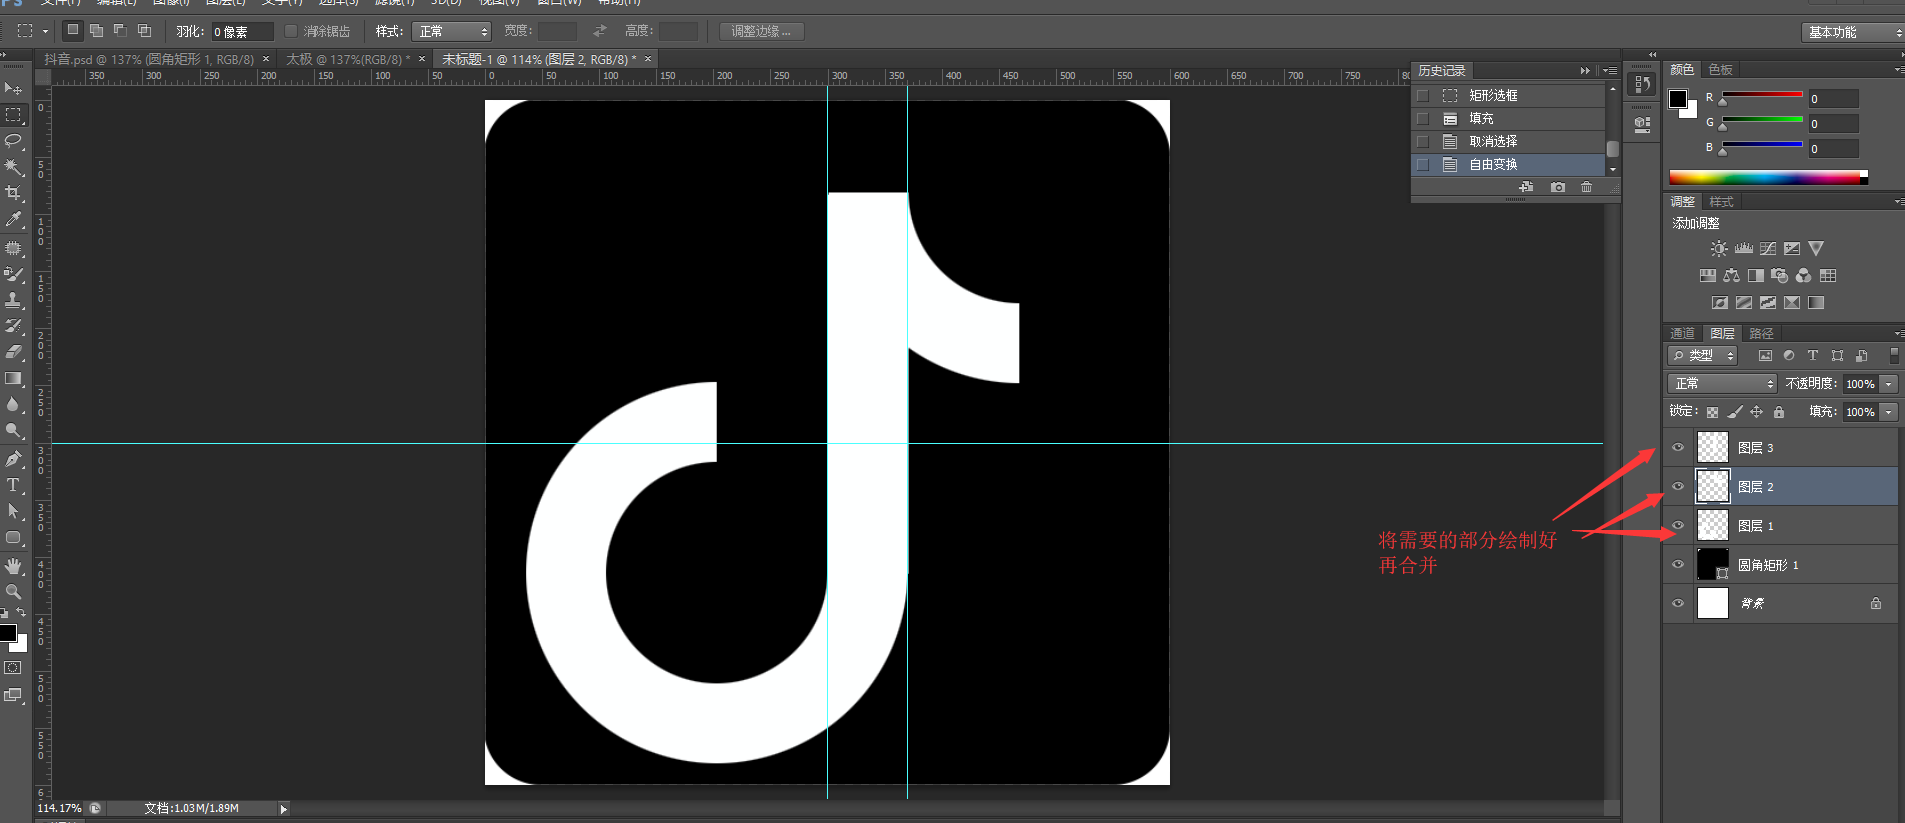Screen dimensions: 1905x823
Task: Open the layer blend mode 正常 dropdown
Action: click(1722, 384)
